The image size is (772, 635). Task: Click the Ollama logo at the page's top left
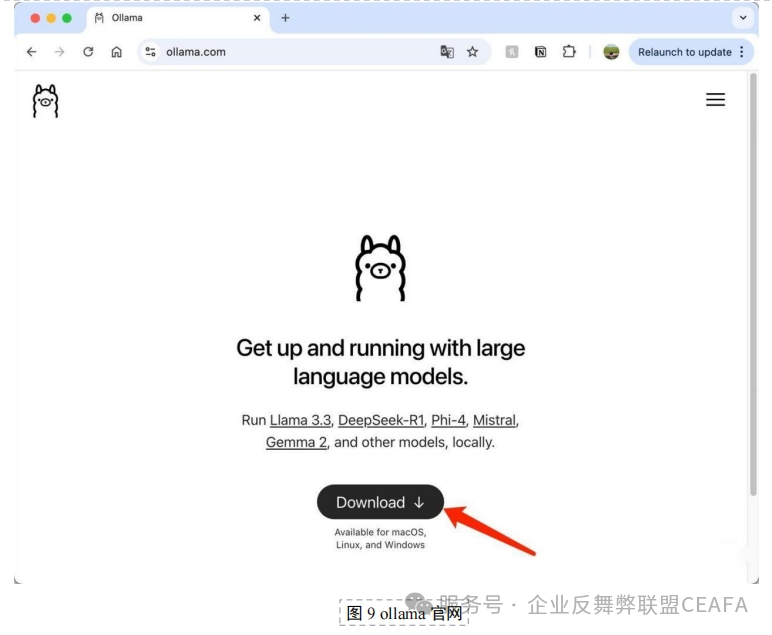pos(45,101)
